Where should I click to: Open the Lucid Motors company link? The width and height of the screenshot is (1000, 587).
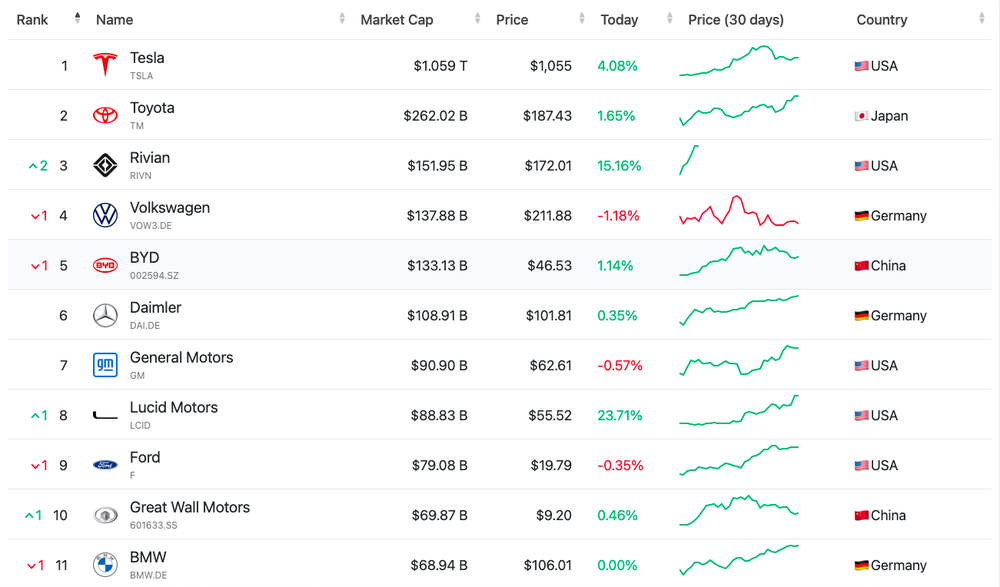click(x=173, y=407)
